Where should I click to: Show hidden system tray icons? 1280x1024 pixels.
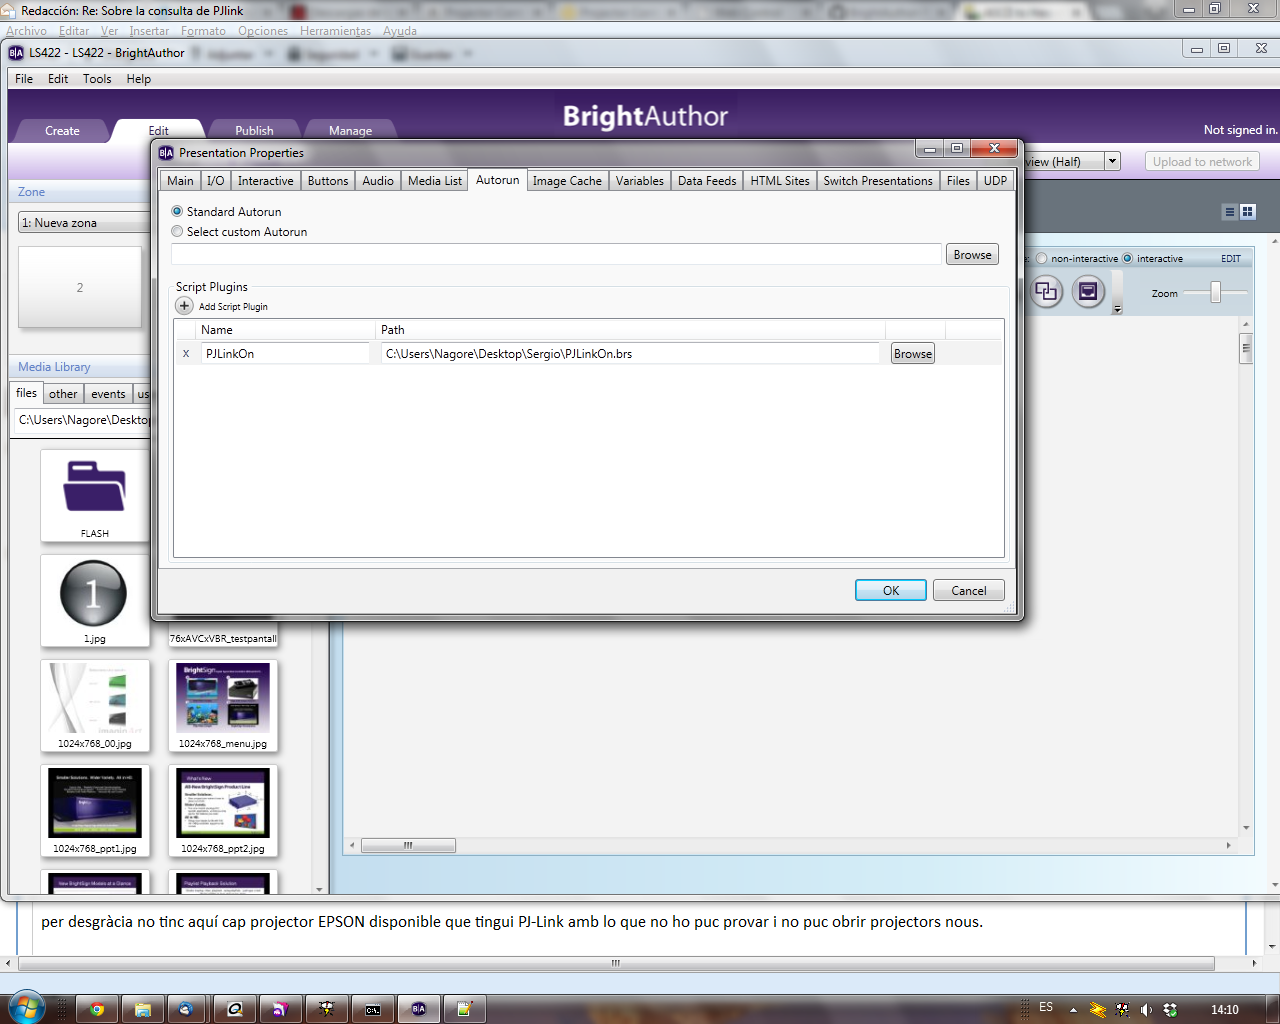pos(1073,1010)
